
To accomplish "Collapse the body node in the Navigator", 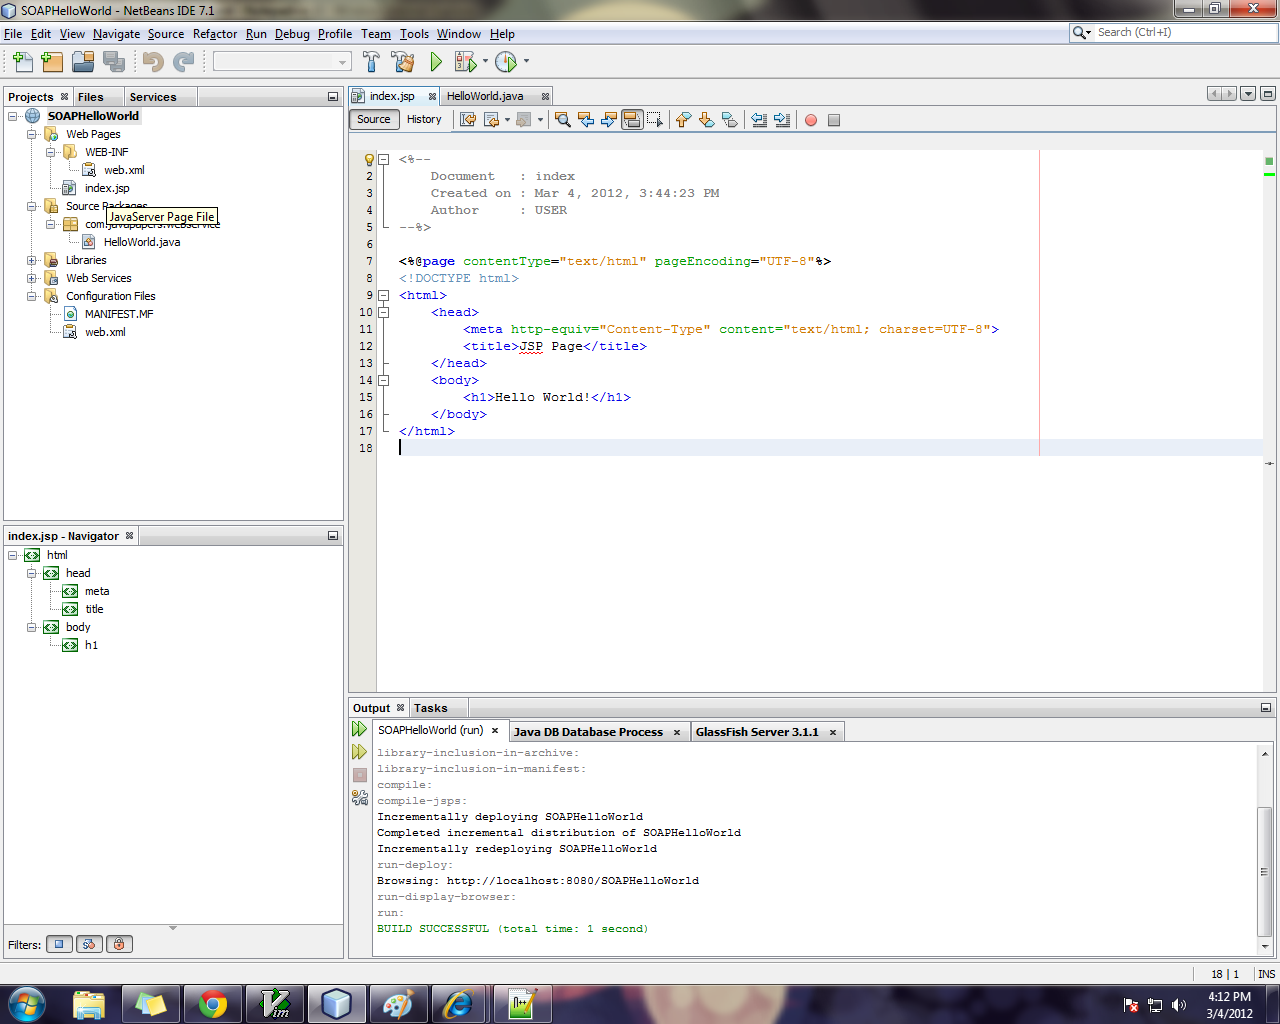I will (33, 627).
